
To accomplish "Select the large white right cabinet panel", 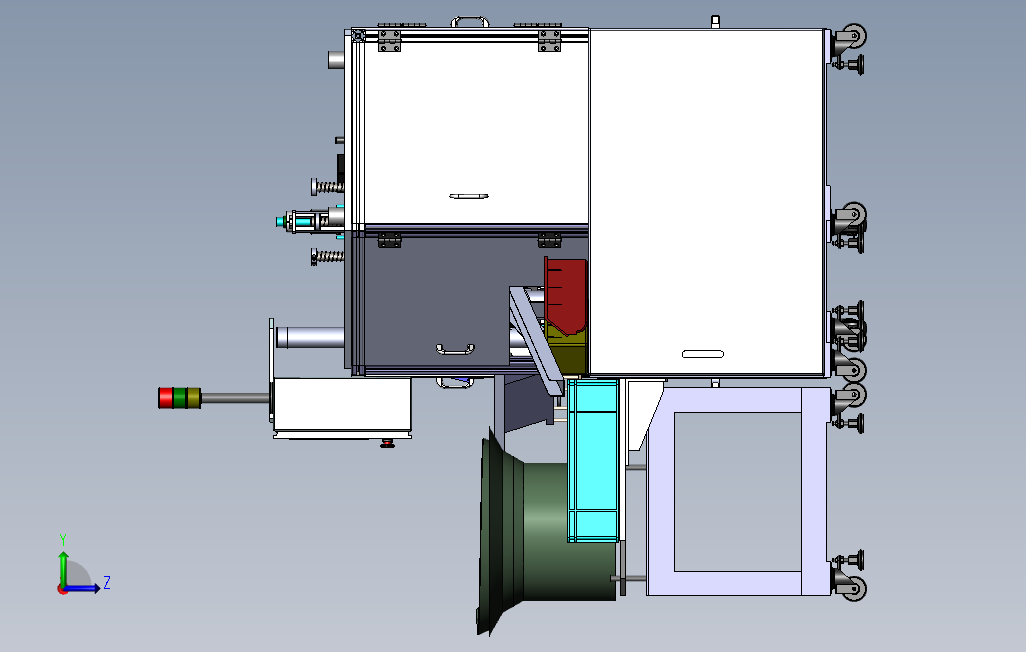I will tap(707, 203).
